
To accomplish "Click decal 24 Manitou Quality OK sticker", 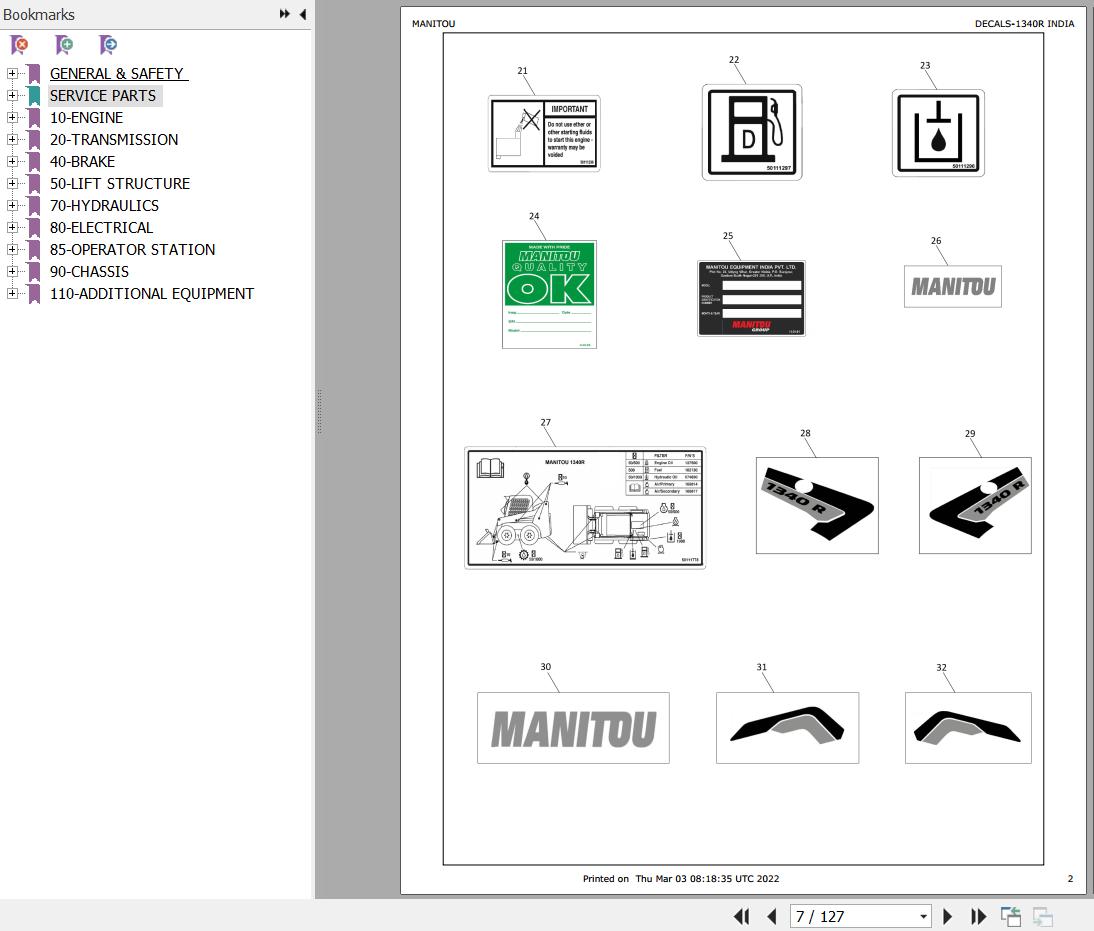I will 549,294.
